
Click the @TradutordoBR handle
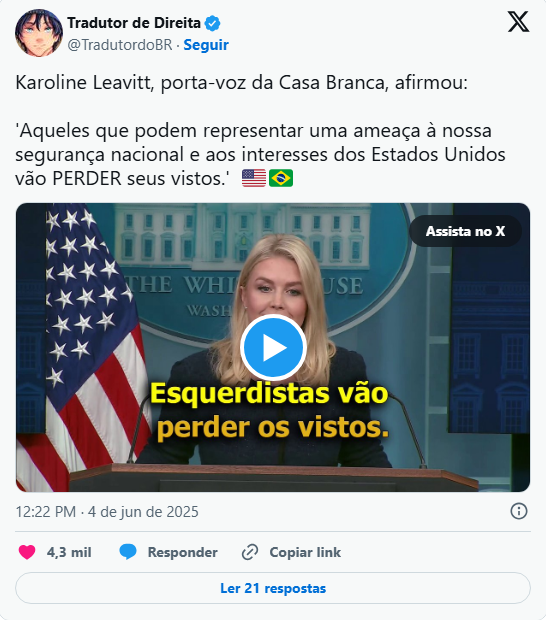click(120, 45)
